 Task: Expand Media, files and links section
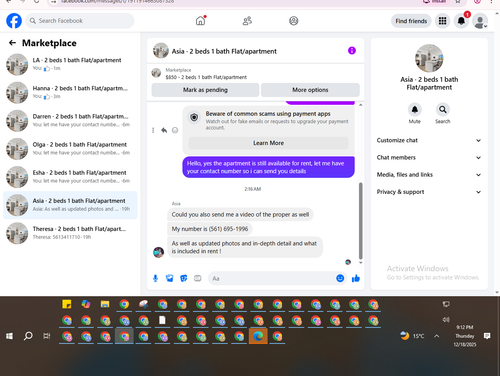pos(429,175)
